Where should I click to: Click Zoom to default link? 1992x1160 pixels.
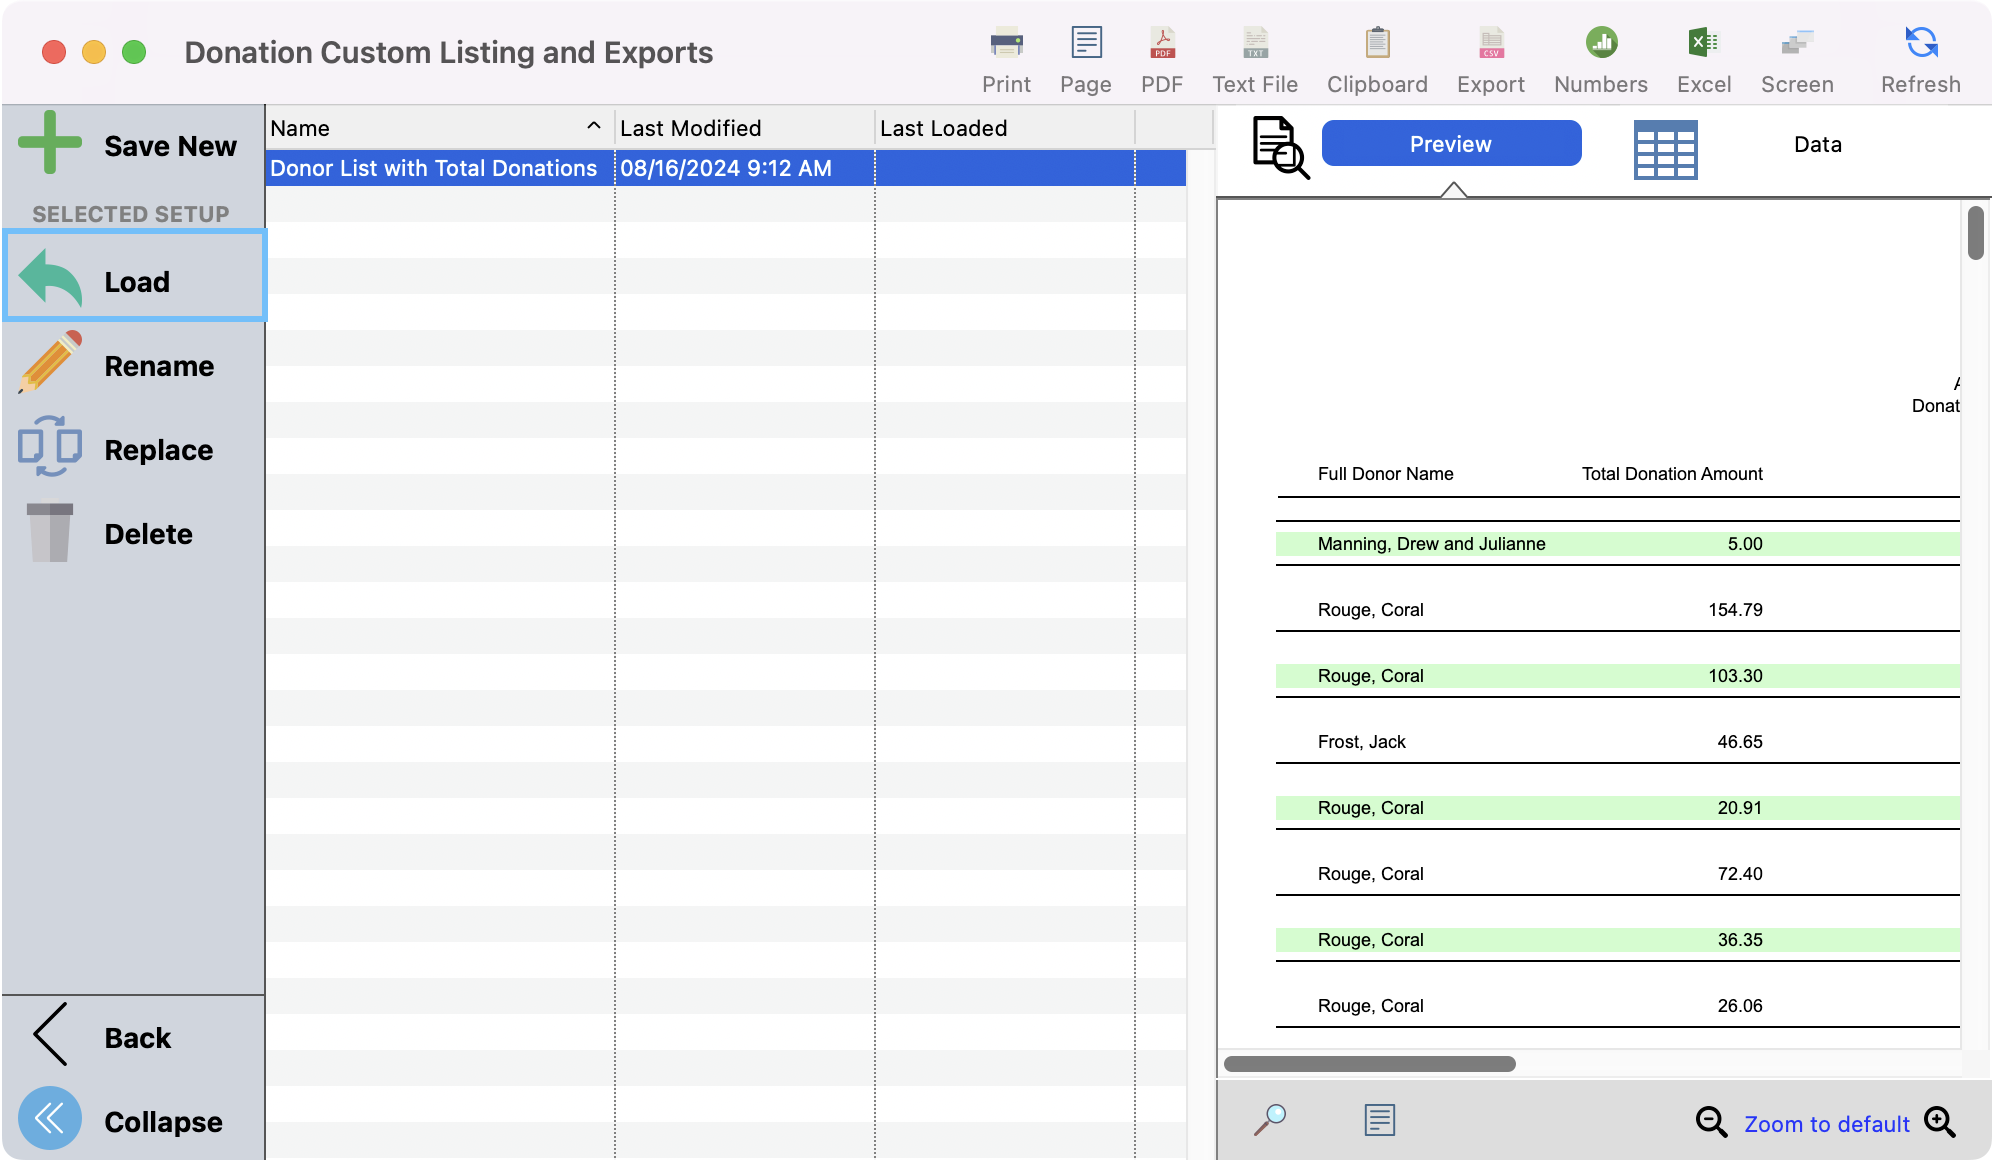(1827, 1124)
